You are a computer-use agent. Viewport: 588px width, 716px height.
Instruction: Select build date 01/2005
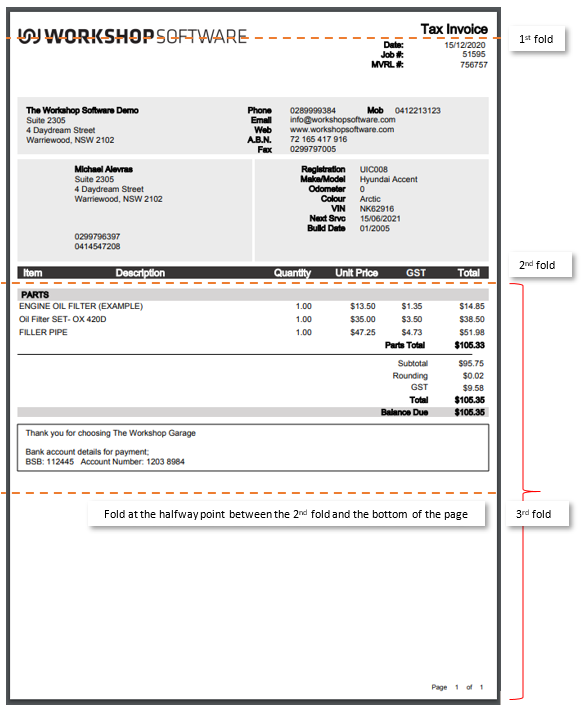pos(375,228)
